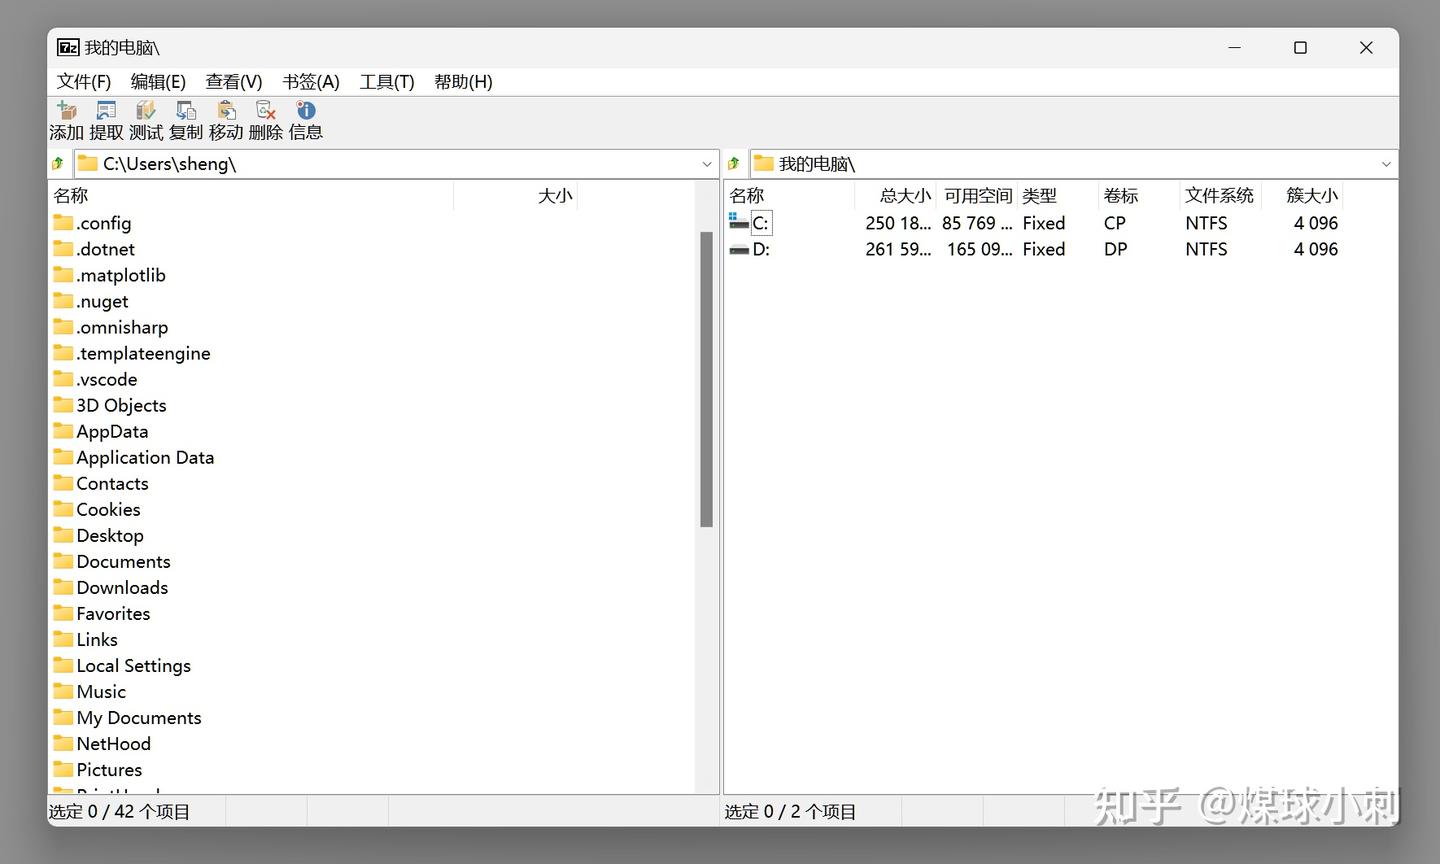Select drive D: in the right panel
This screenshot has width=1440, height=864.
click(762, 249)
